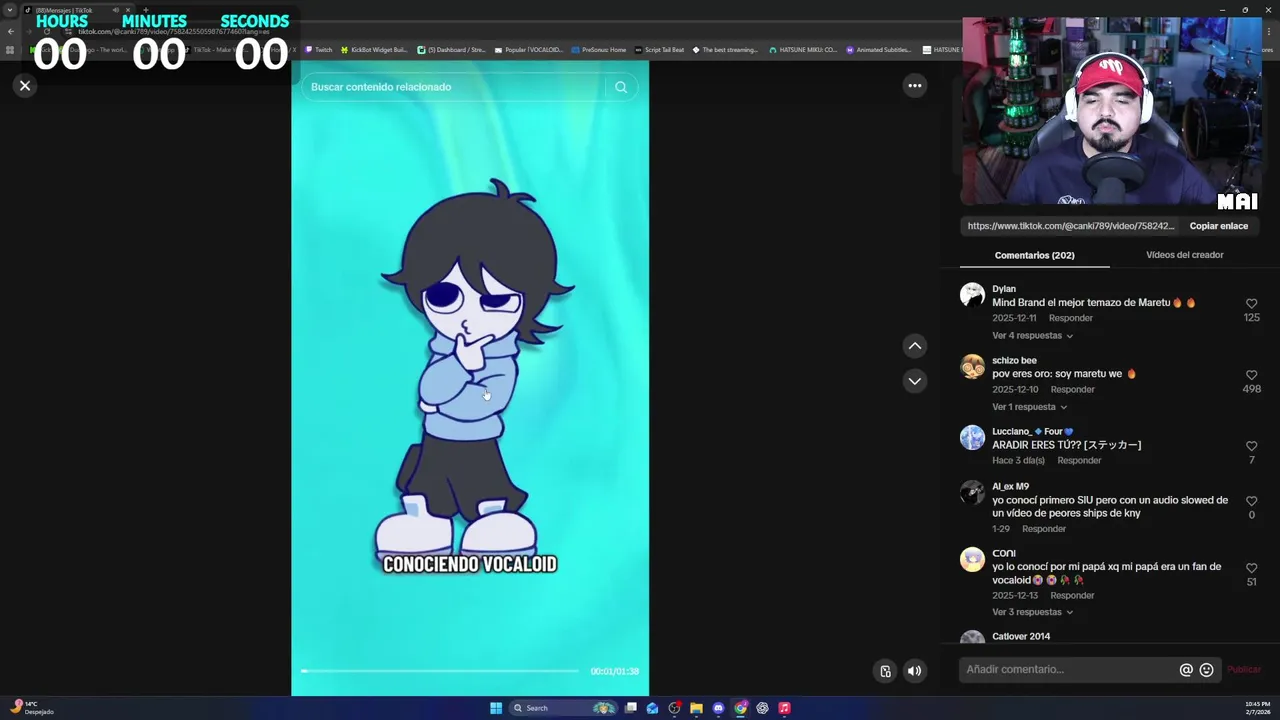
Task: Open the KickBot Widget Builder bookmark
Action: click(x=374, y=50)
